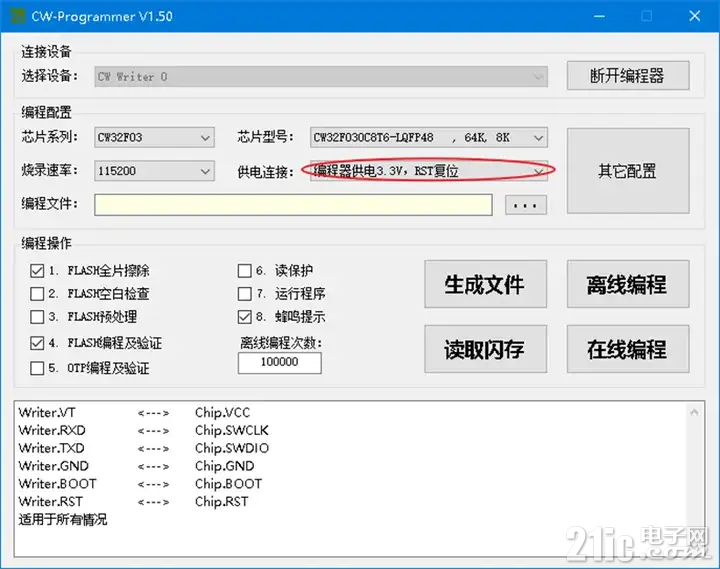Click the Chip.SWCLK text
Screen dimensions: 720x569
231,430
